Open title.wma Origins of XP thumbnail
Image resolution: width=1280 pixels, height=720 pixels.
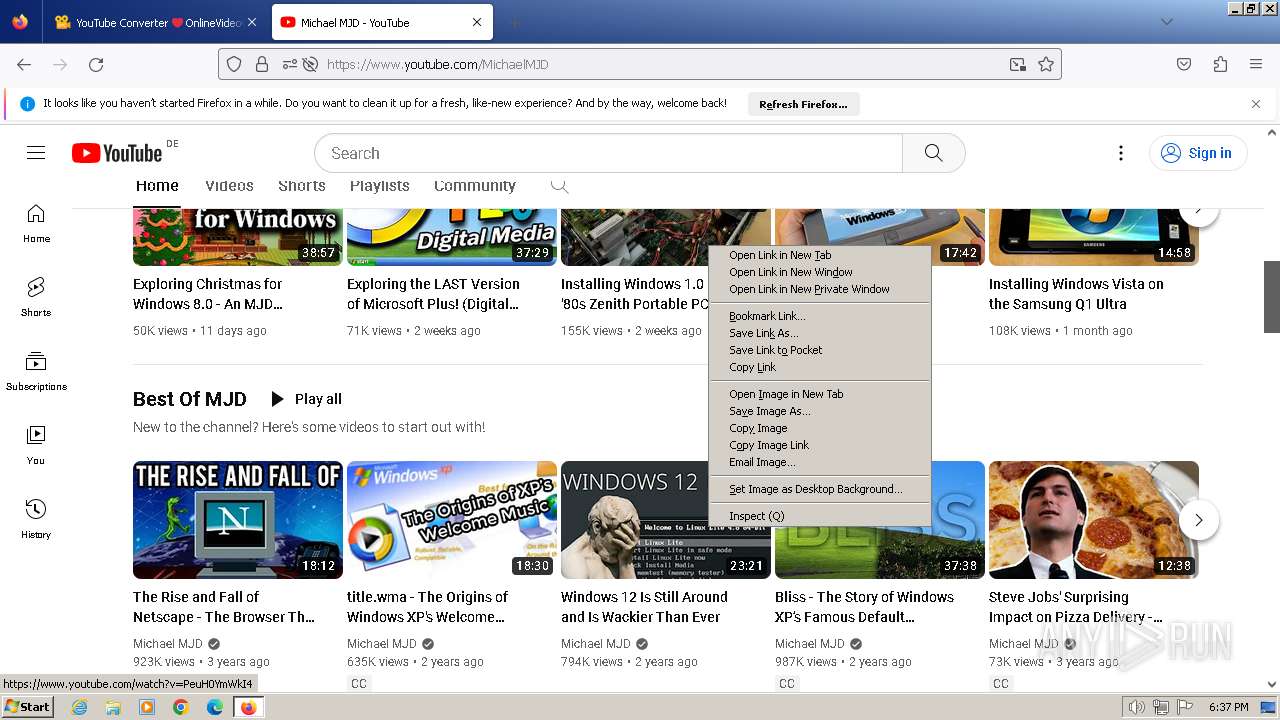[452, 520]
